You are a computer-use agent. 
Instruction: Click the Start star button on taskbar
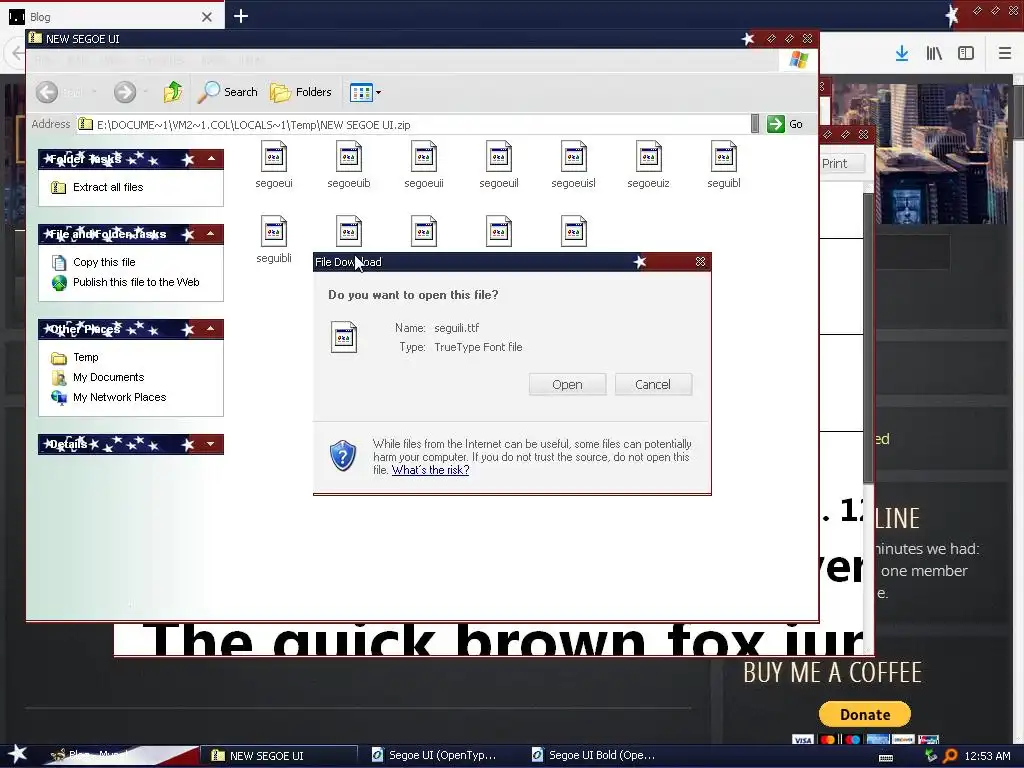[18, 755]
